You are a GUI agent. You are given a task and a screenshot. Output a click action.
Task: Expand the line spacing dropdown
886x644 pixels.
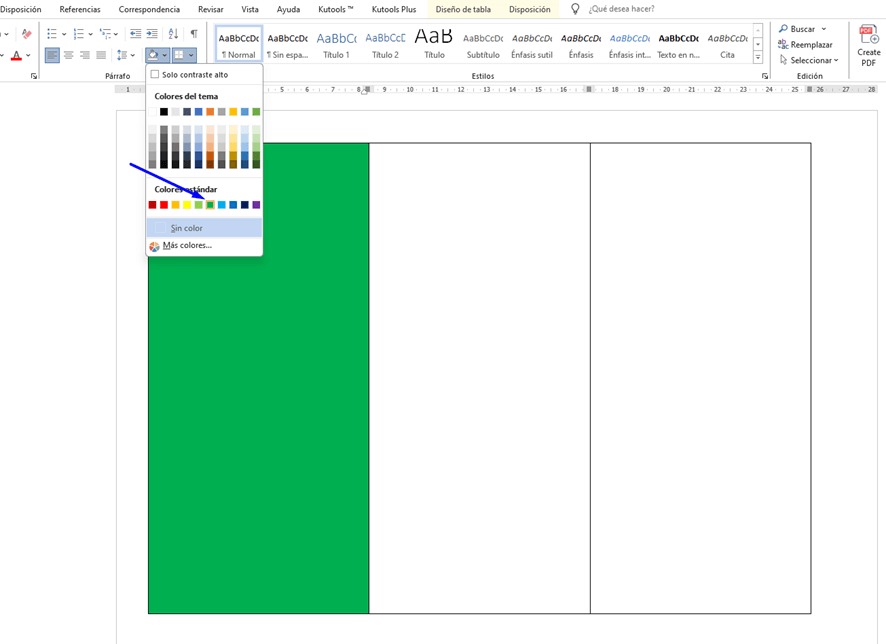pos(133,55)
